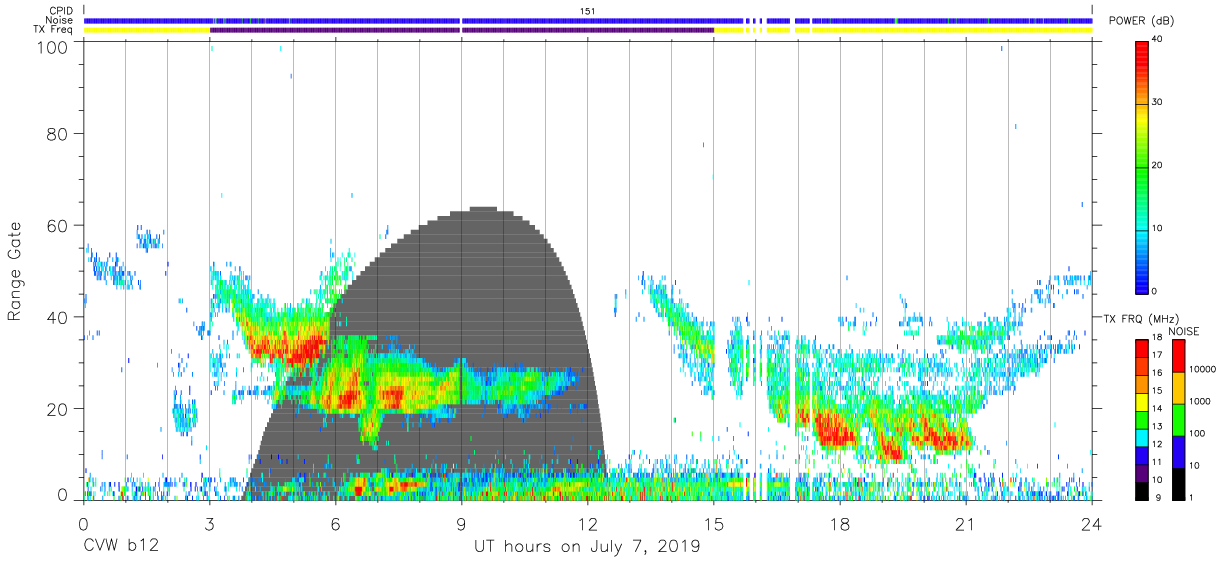Click the 'Range Gate' y-axis title
The image size is (1228, 567).
[x=14, y=273]
